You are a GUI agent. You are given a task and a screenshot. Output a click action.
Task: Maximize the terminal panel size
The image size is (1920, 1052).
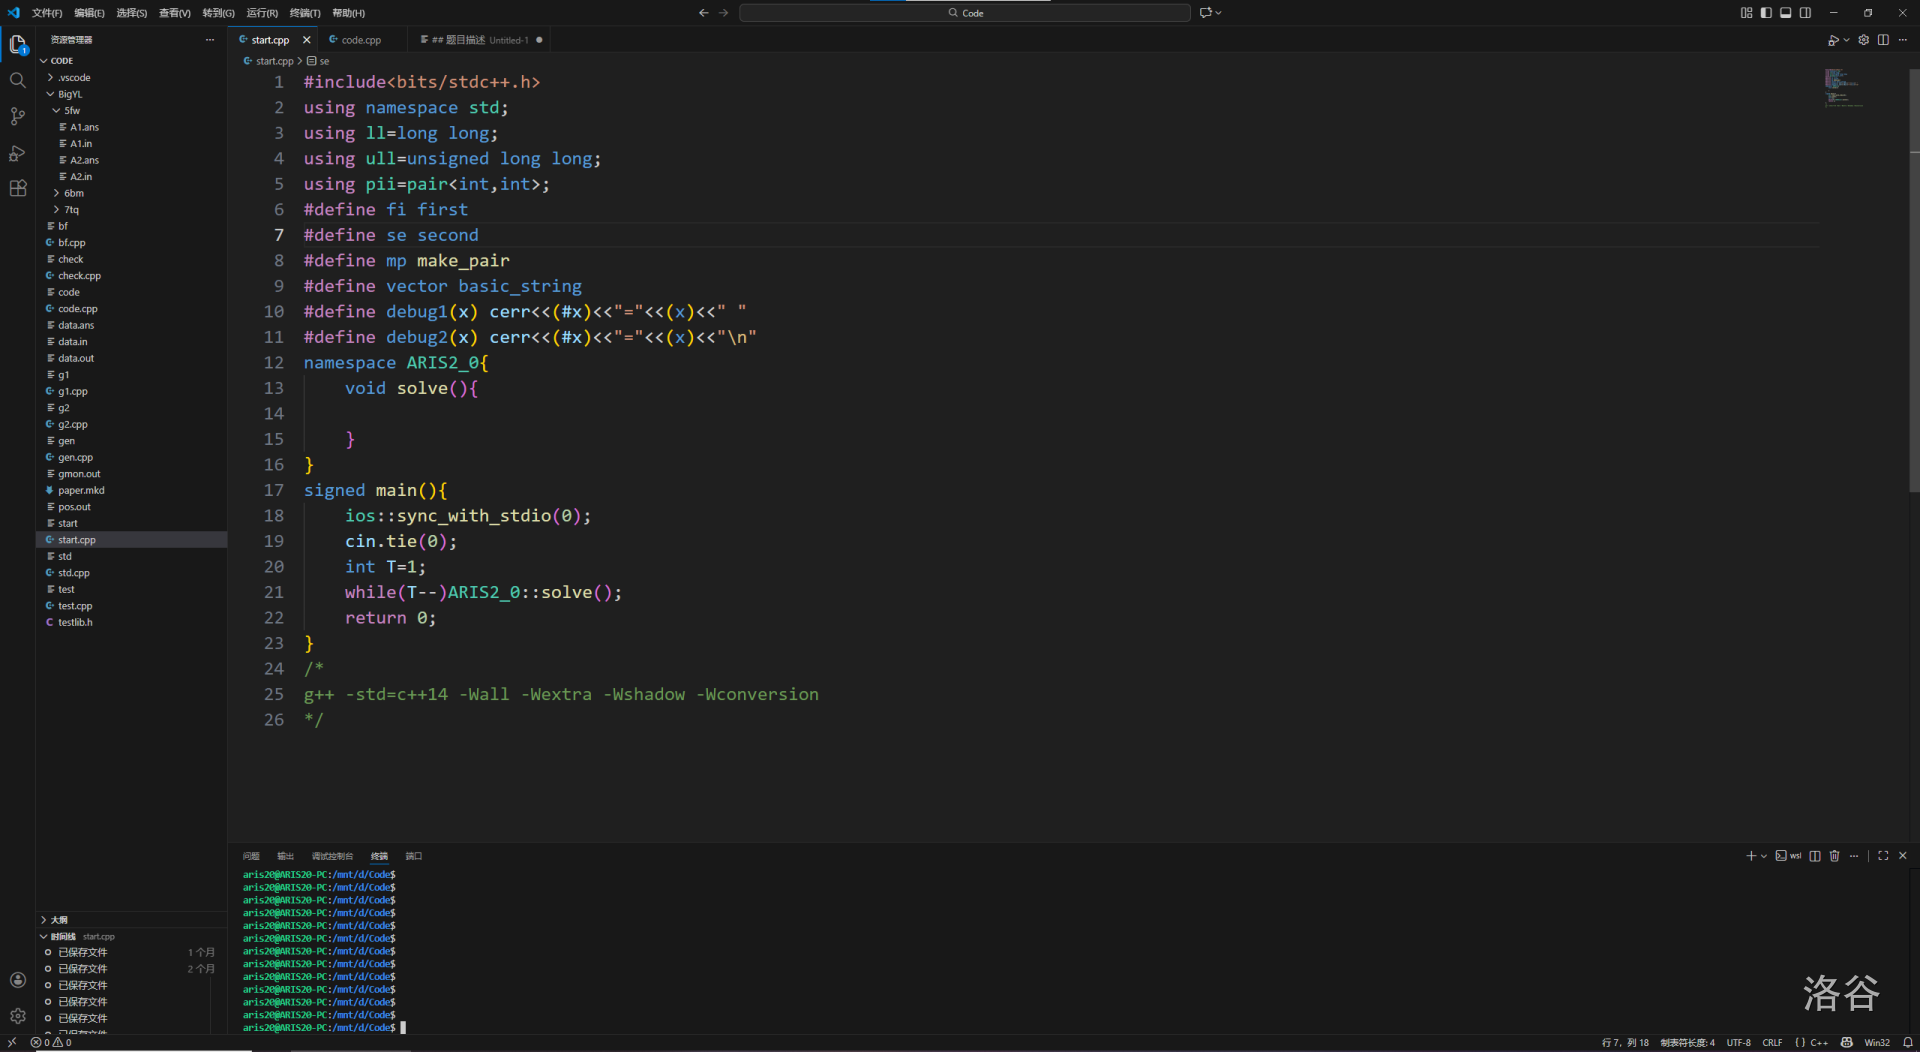tap(1883, 856)
